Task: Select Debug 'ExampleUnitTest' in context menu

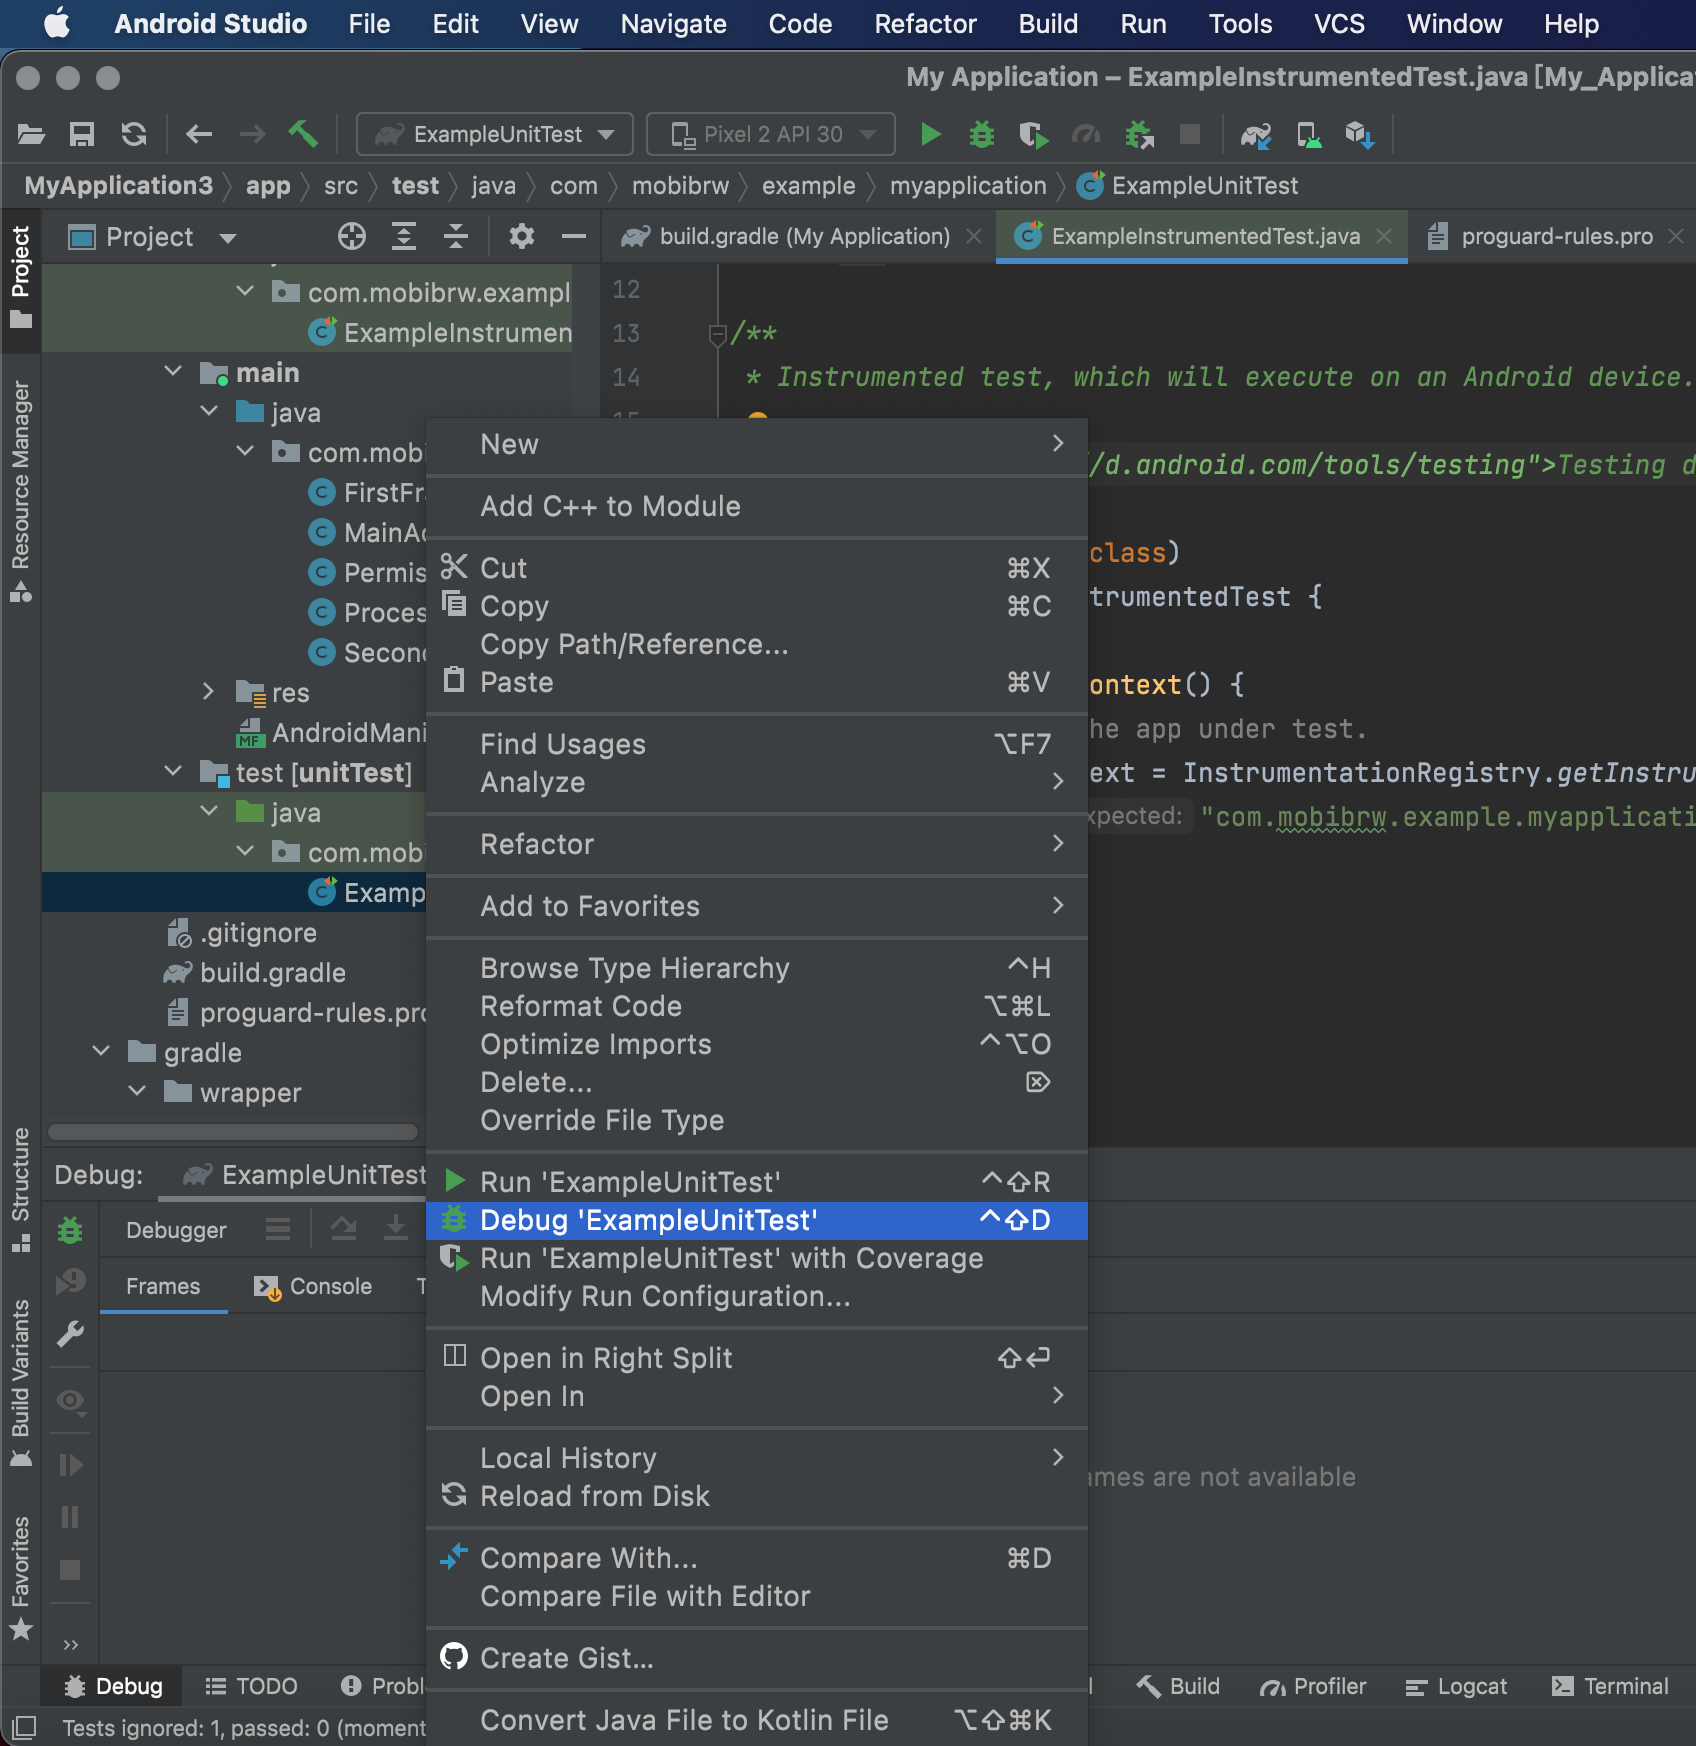Action: (757, 1220)
